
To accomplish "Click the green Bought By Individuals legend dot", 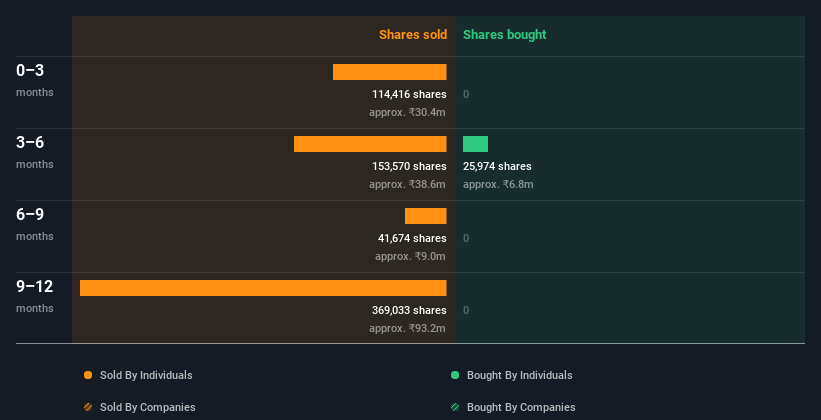I will click(455, 375).
